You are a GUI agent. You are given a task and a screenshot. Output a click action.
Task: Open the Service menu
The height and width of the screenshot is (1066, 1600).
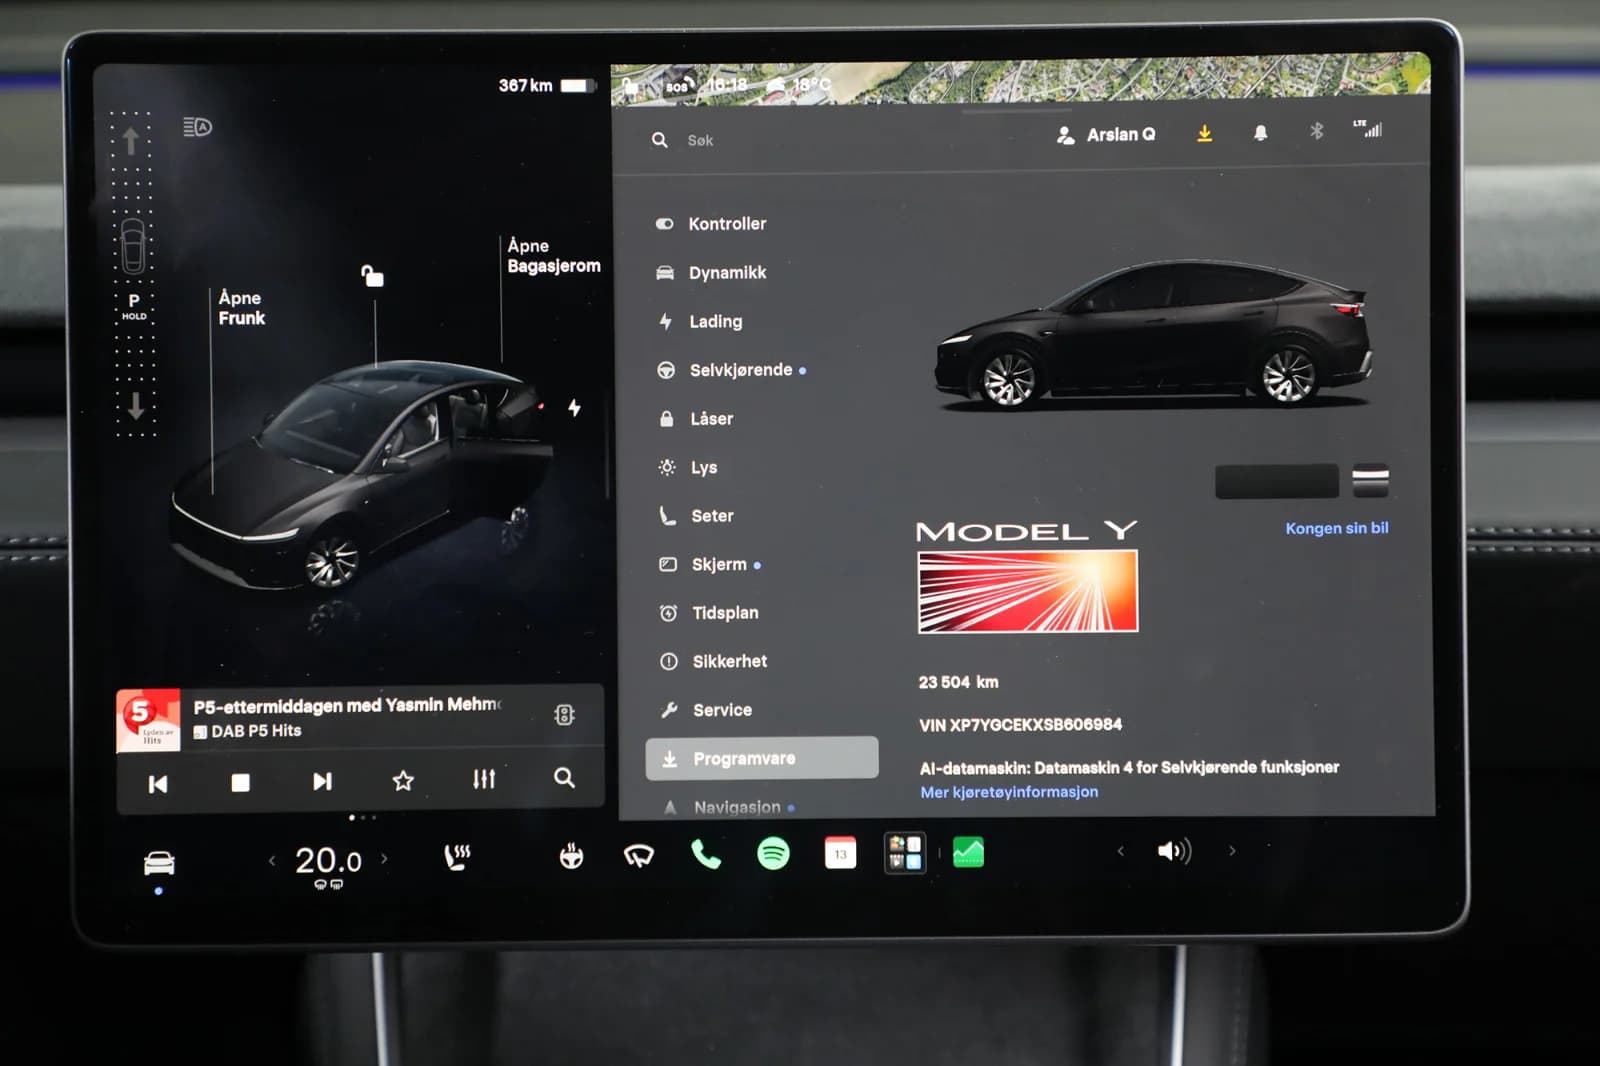(707, 710)
